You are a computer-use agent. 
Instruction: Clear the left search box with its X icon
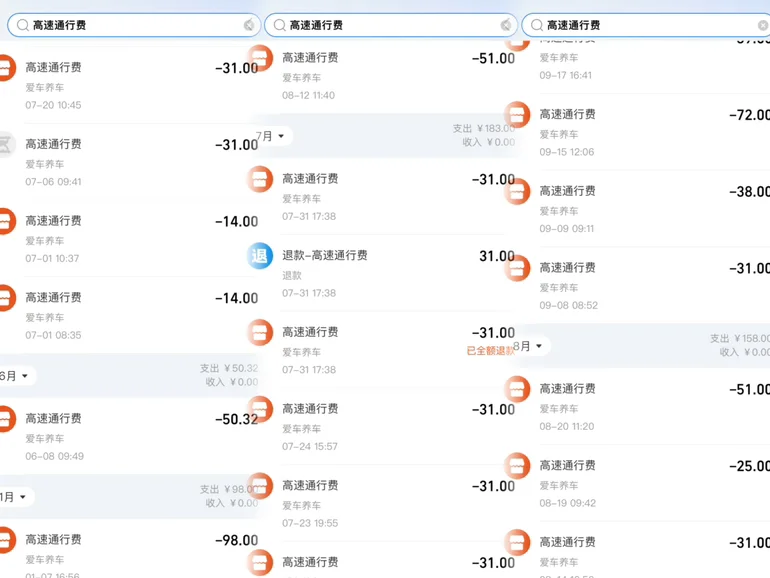pyautogui.click(x=249, y=25)
